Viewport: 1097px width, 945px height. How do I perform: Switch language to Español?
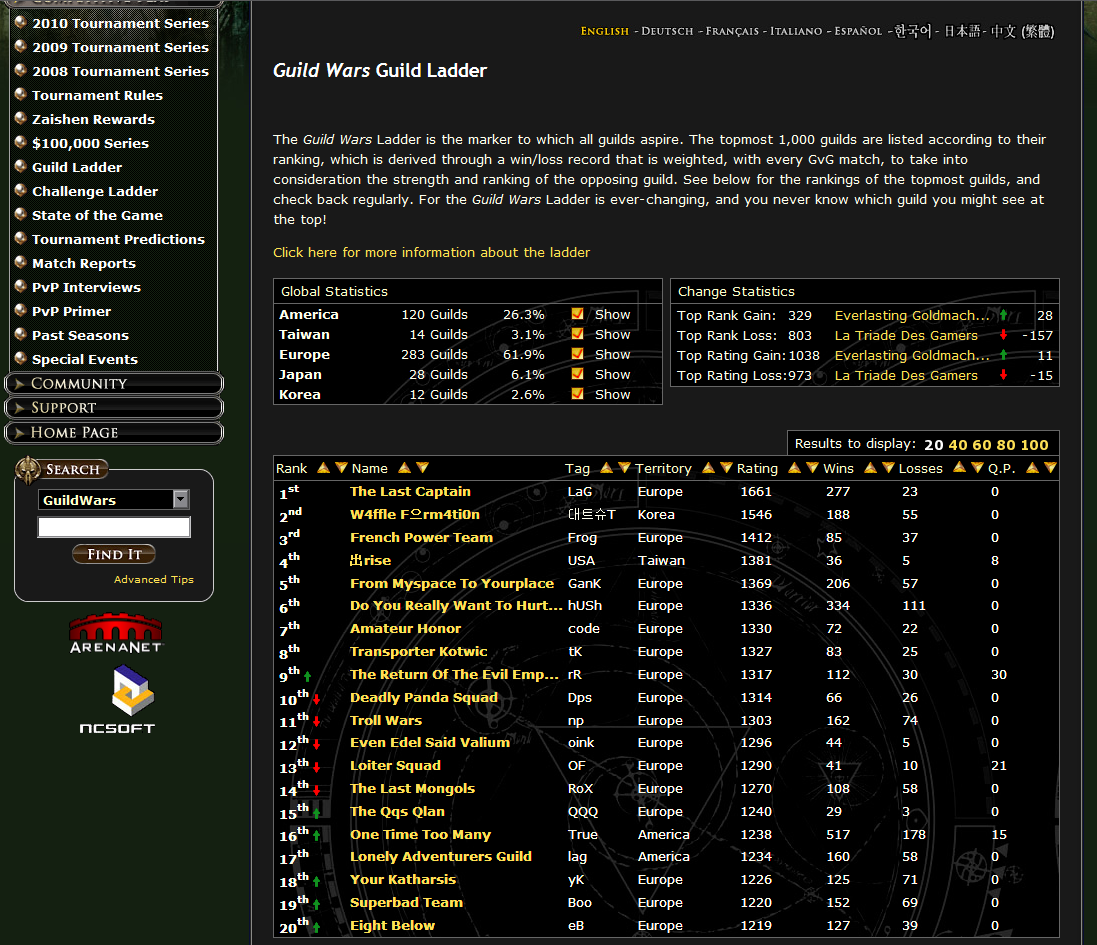pyautogui.click(x=858, y=31)
